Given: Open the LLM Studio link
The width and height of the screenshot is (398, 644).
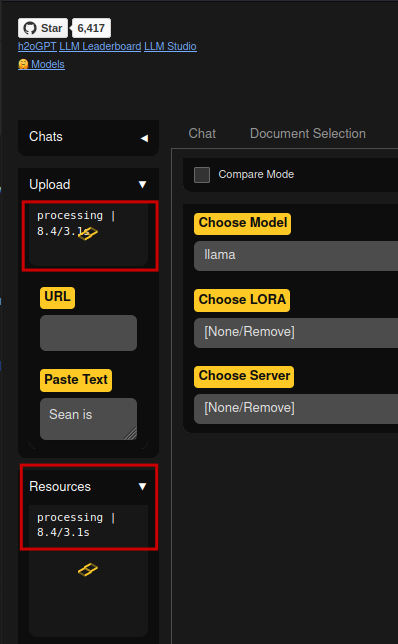Looking at the screenshot, I should coord(170,46).
